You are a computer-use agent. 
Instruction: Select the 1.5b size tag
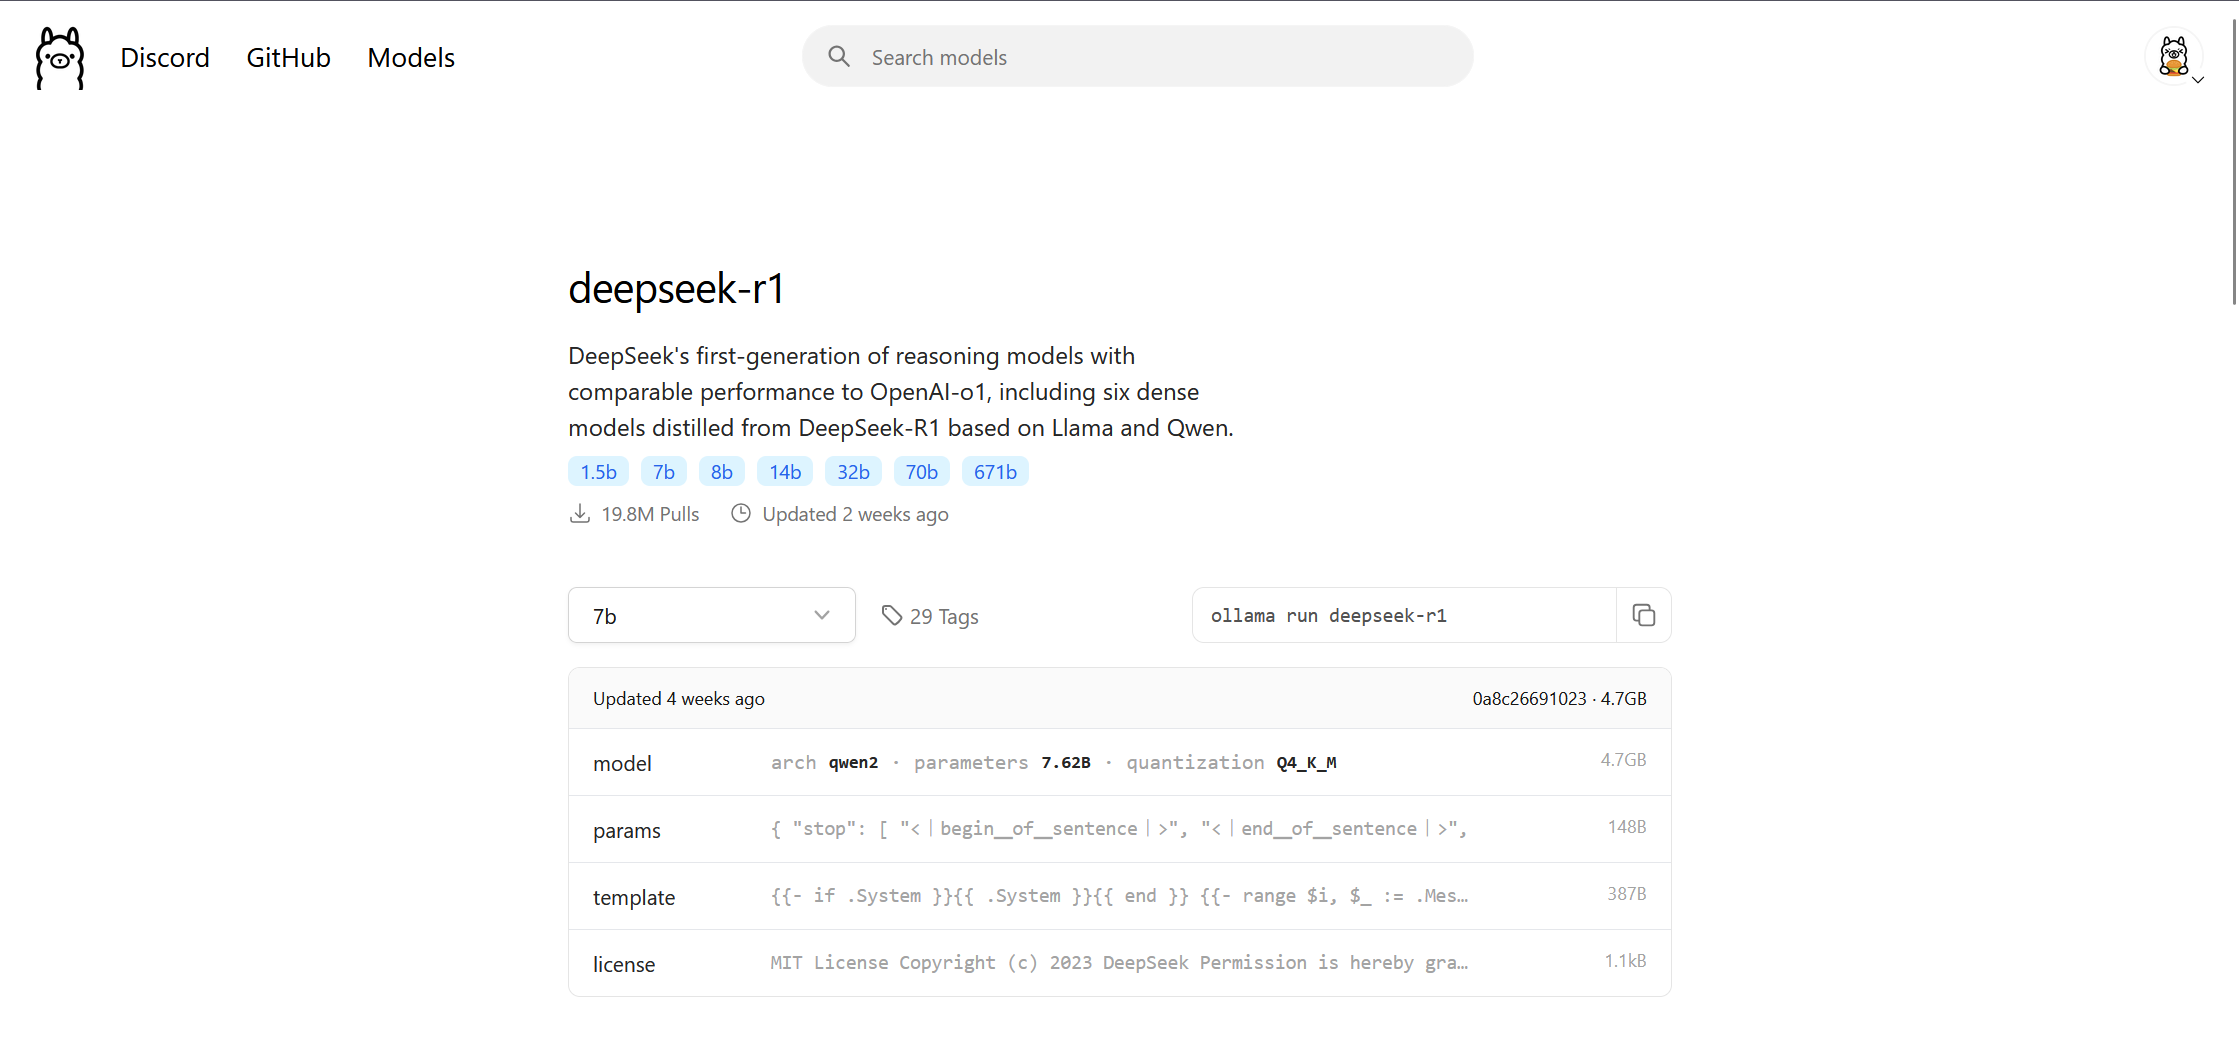click(598, 472)
